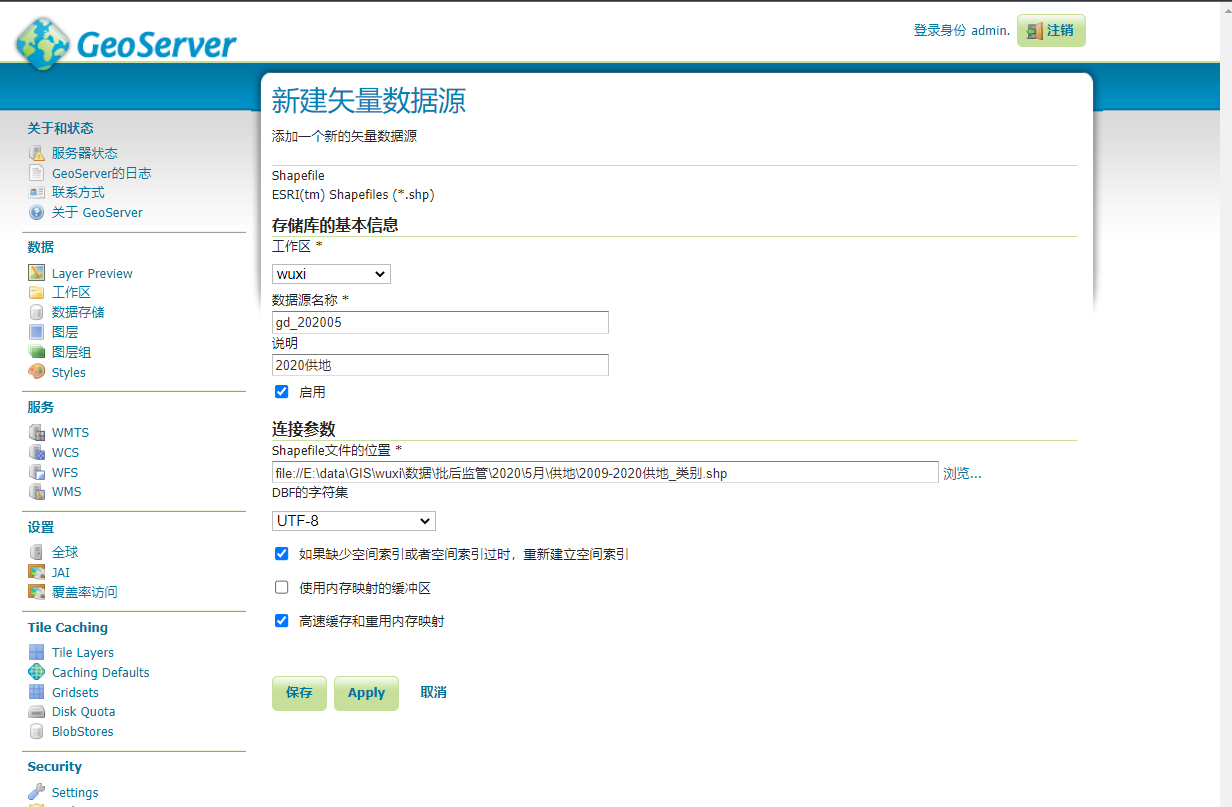Click the 数据存储 database icon
This screenshot has width=1232, height=807.
pos(37,312)
